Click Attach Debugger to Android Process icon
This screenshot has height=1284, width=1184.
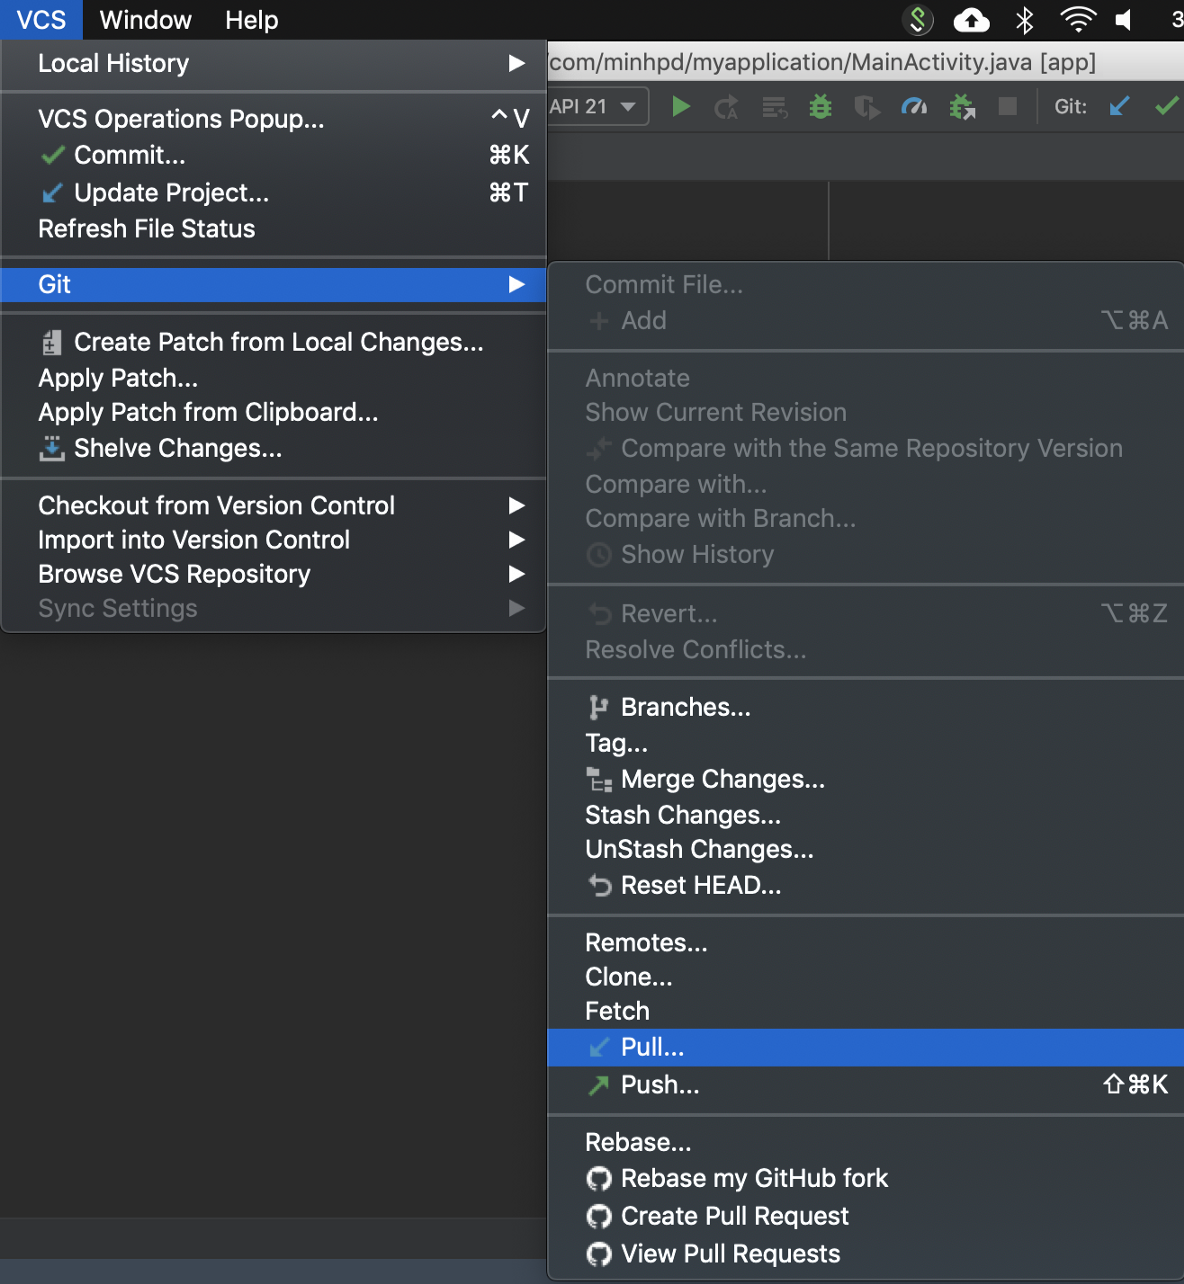[x=962, y=106]
